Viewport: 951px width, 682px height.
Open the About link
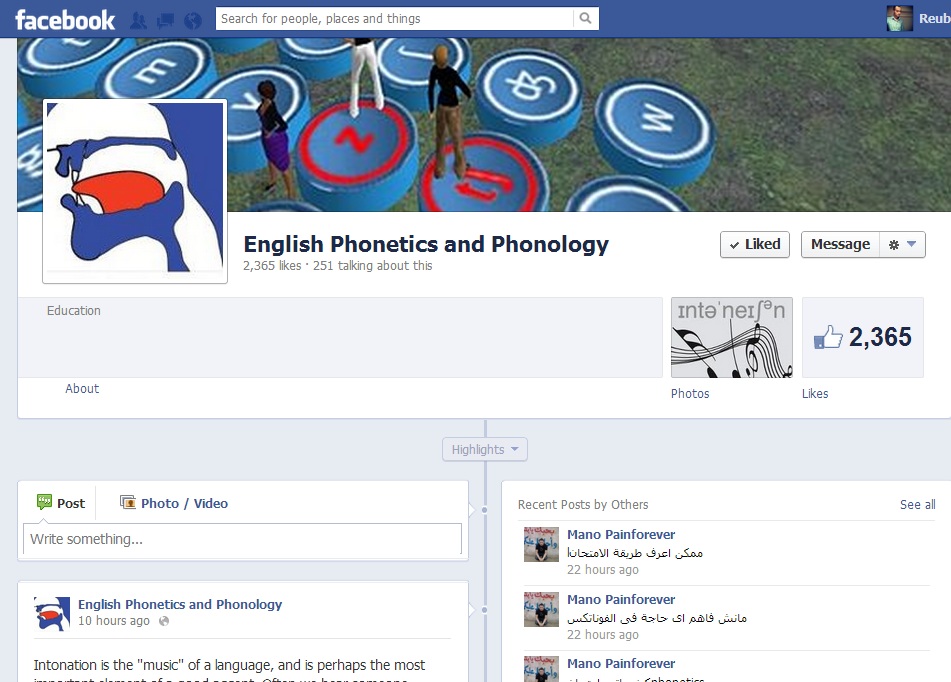click(82, 389)
